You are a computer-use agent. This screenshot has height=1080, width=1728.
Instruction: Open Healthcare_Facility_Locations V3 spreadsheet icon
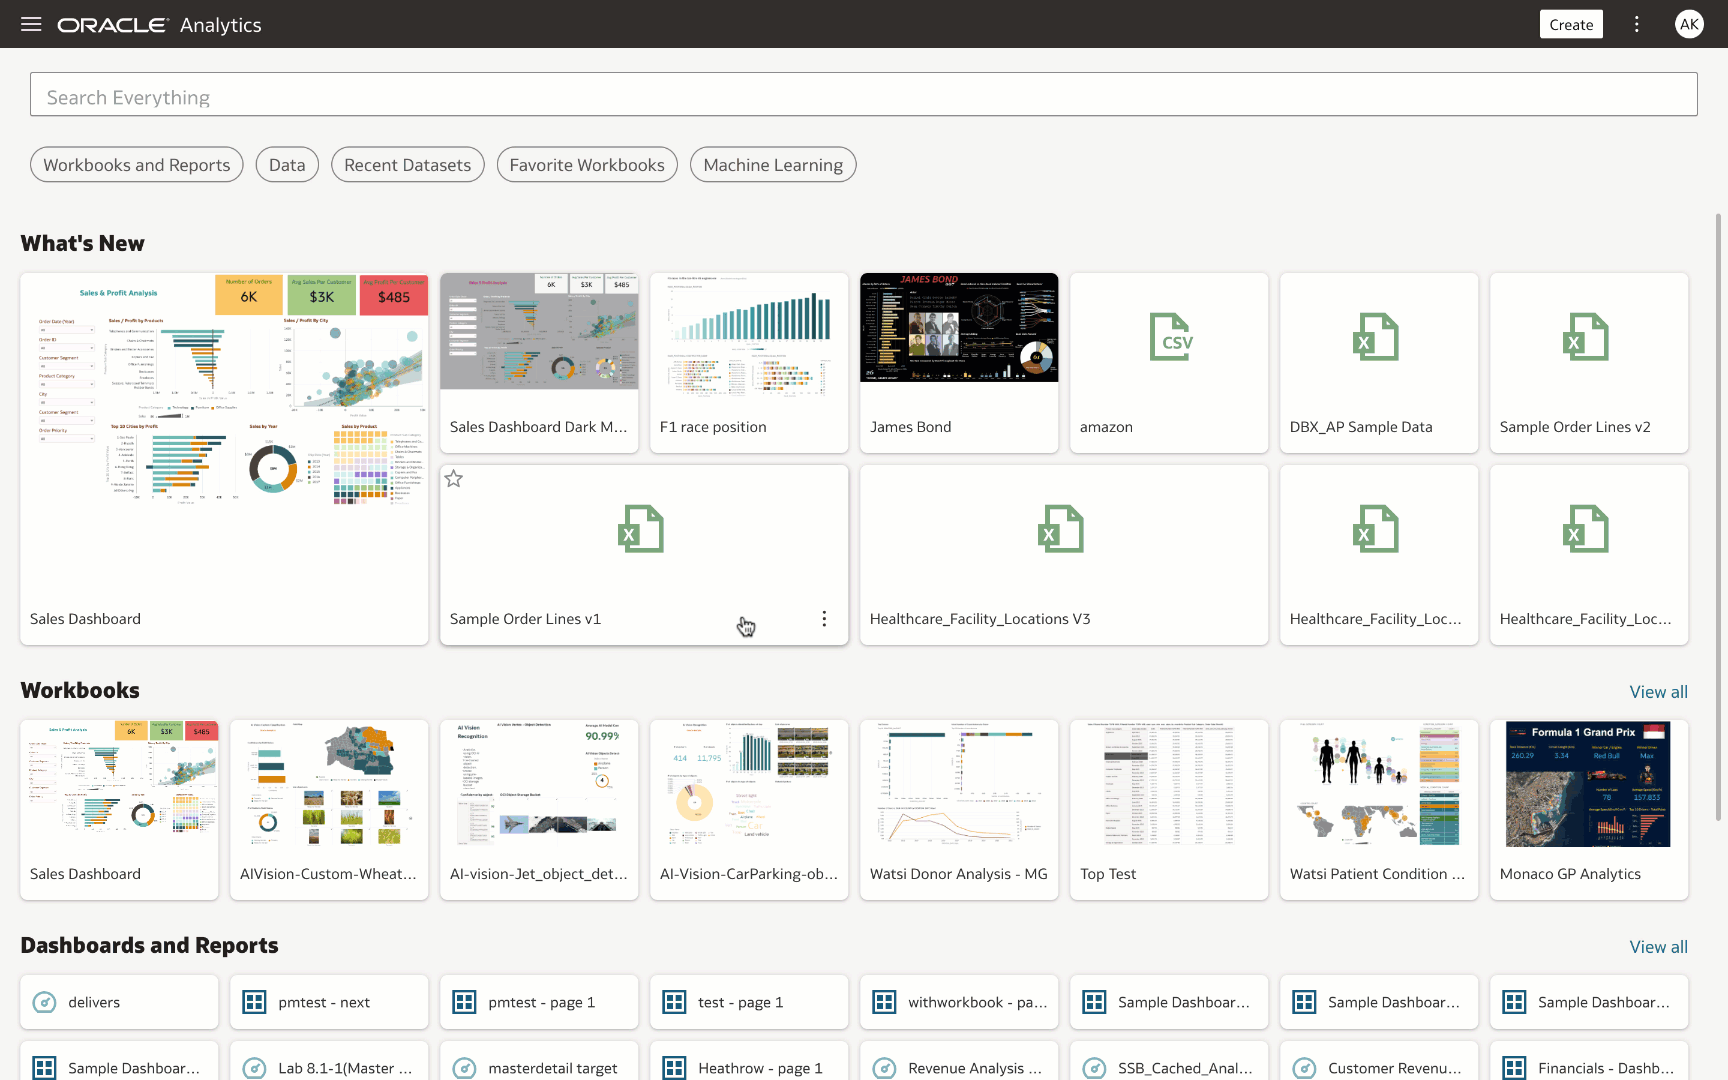click(1061, 529)
